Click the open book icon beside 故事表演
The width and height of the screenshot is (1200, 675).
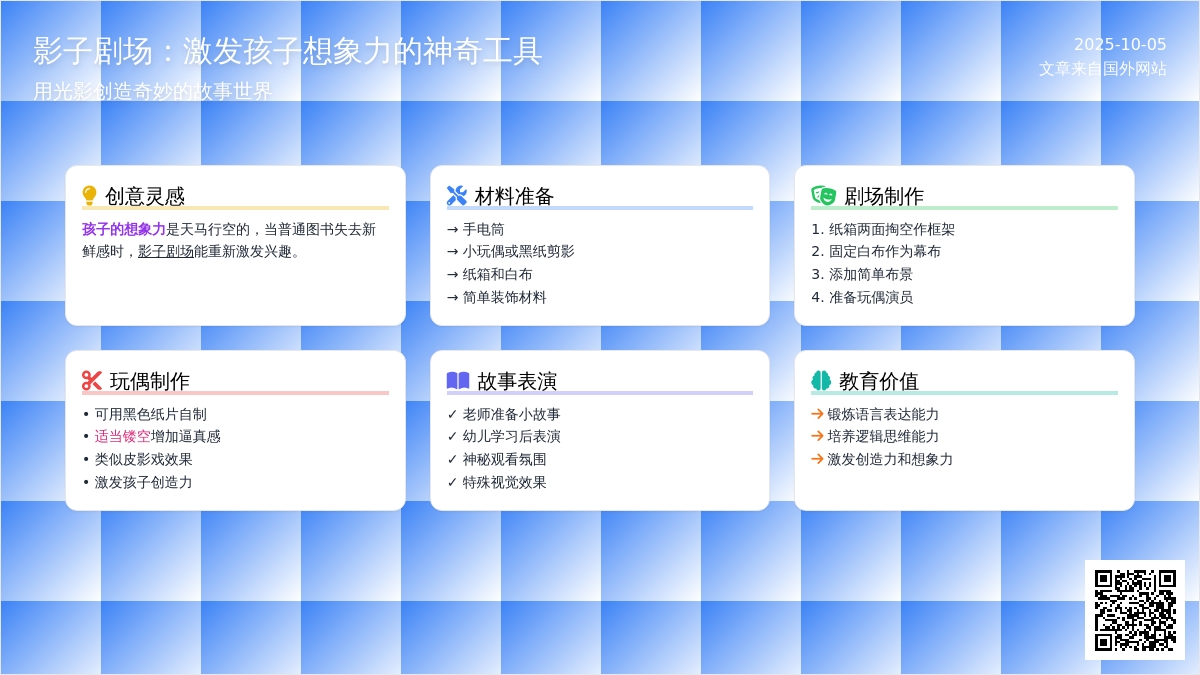tap(458, 381)
